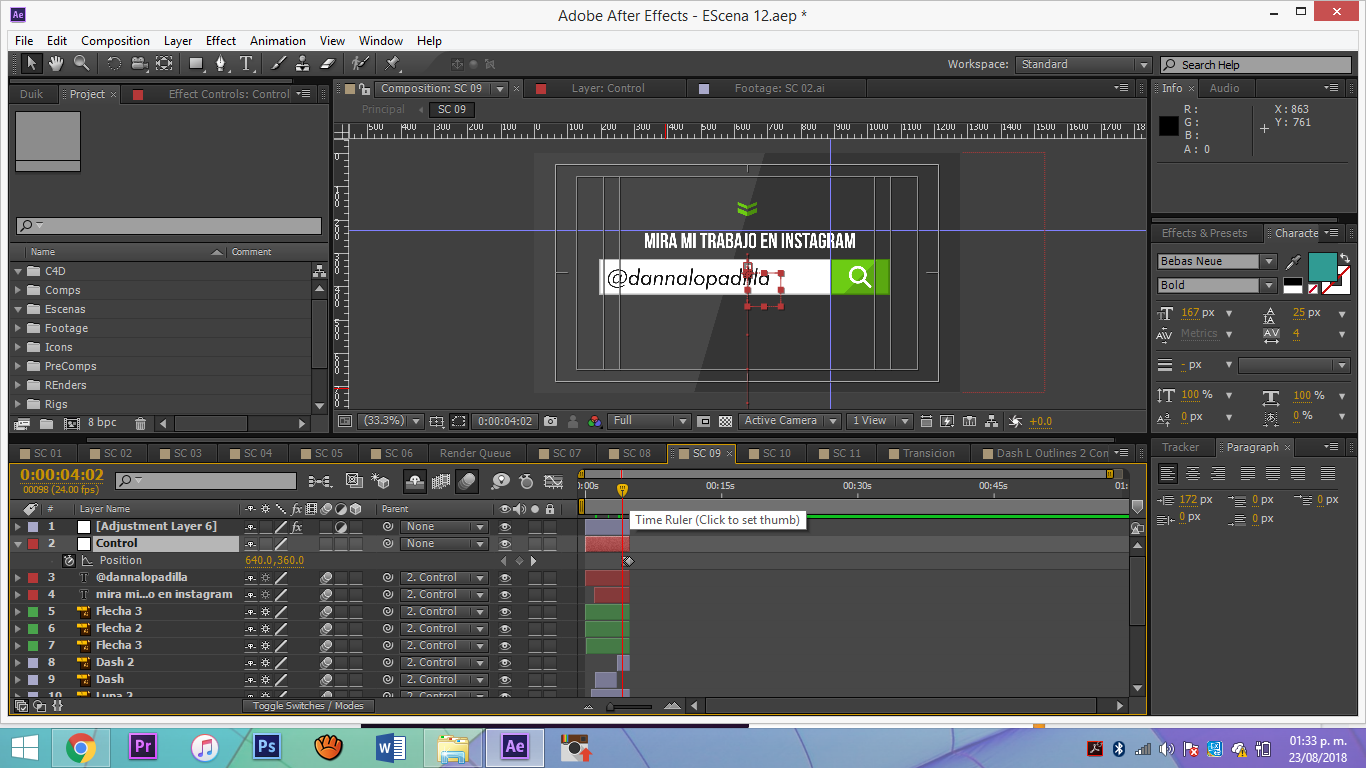Open the Animation menu
Screen dimensions: 1366x768
[x=278, y=41]
